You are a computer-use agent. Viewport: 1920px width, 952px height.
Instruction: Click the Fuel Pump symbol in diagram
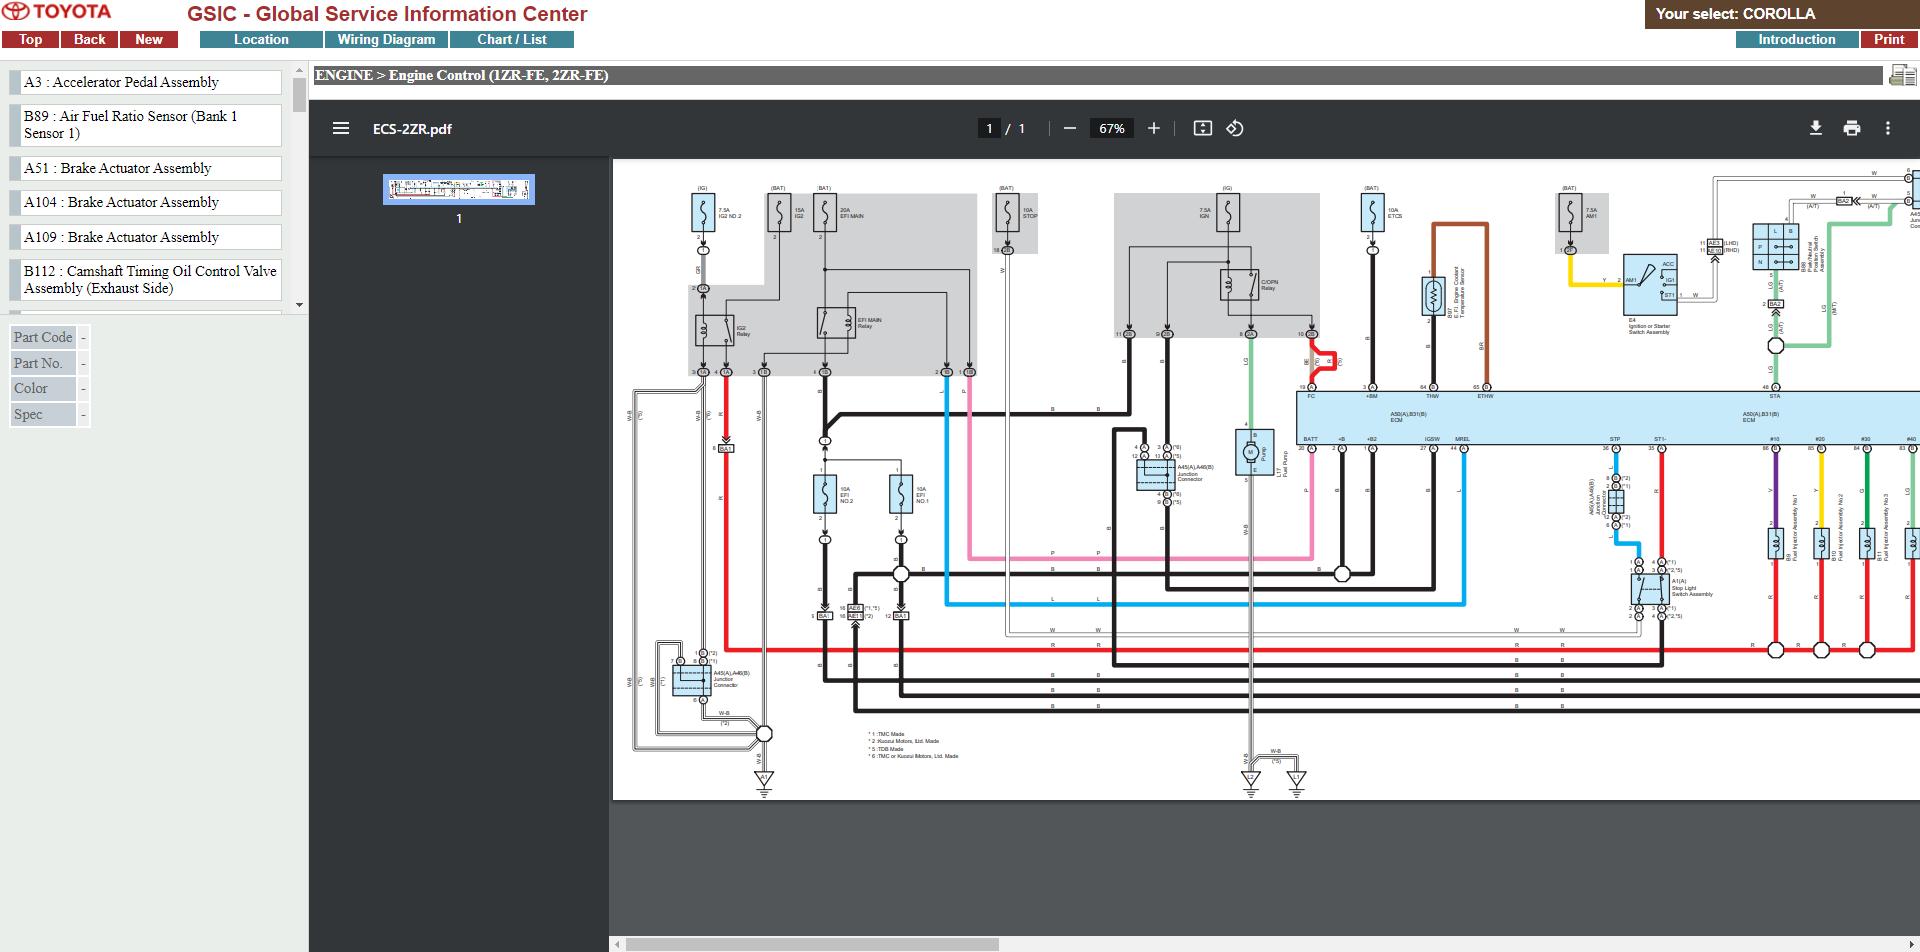click(1254, 452)
